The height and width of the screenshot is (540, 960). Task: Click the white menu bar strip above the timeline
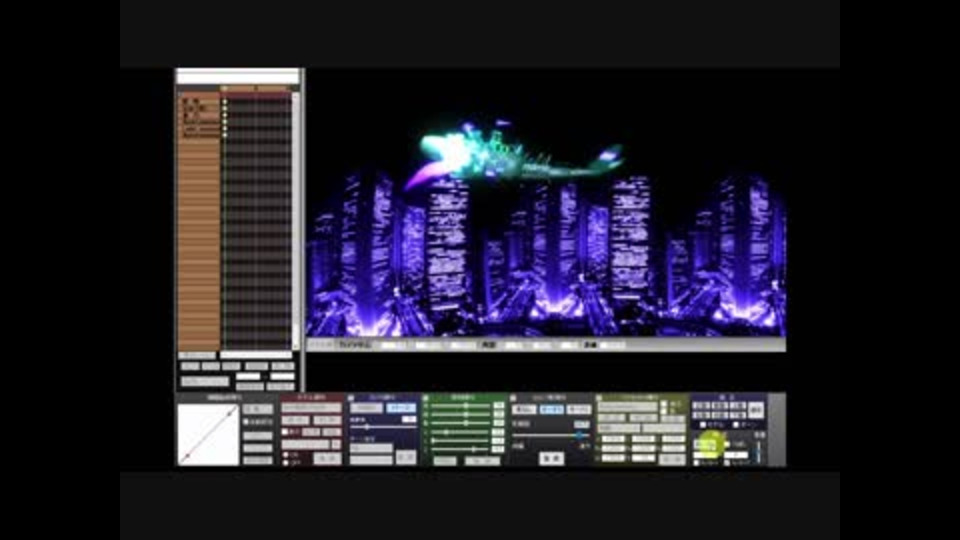pyautogui.click(x=238, y=77)
